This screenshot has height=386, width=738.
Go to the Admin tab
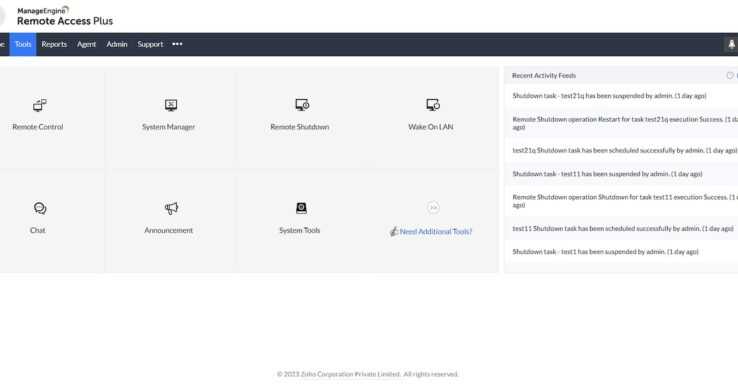(117, 44)
